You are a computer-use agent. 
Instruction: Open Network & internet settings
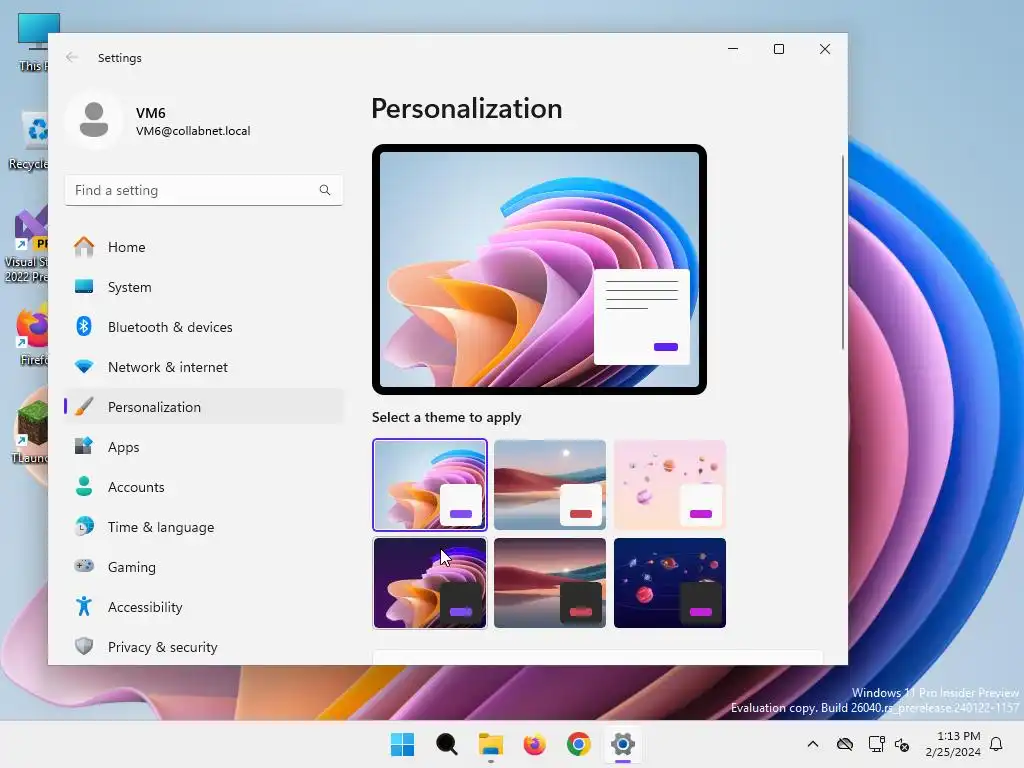203,367
